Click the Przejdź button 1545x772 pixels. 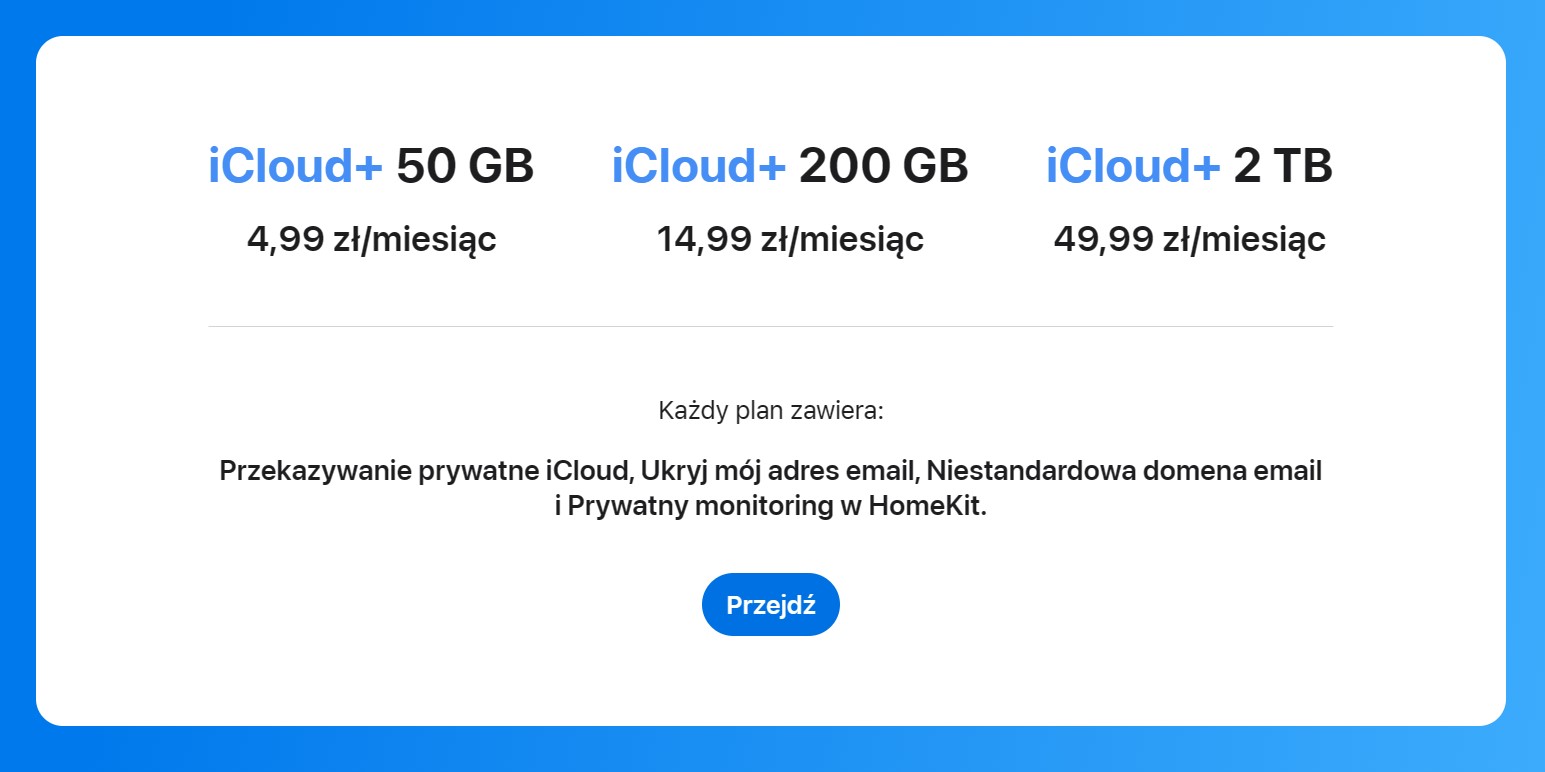pyautogui.click(x=770, y=605)
